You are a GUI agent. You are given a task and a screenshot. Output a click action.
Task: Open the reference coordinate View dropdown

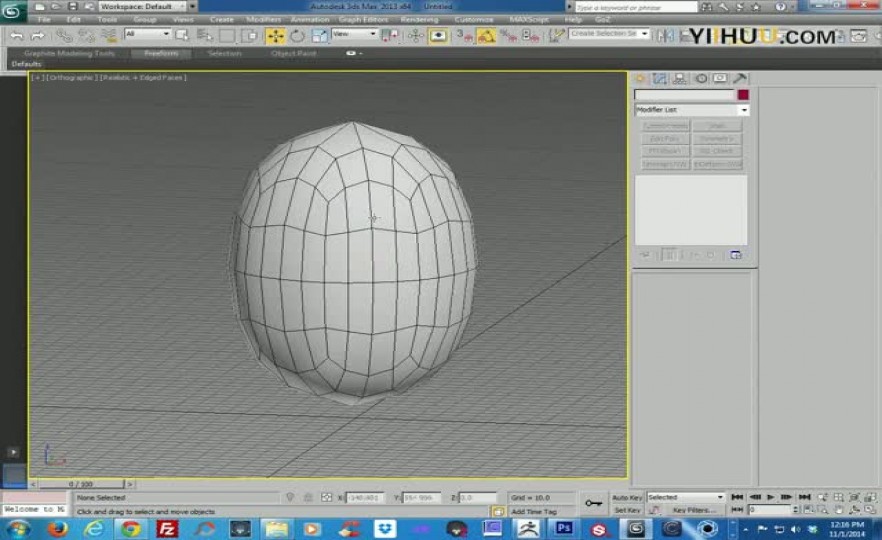point(354,34)
